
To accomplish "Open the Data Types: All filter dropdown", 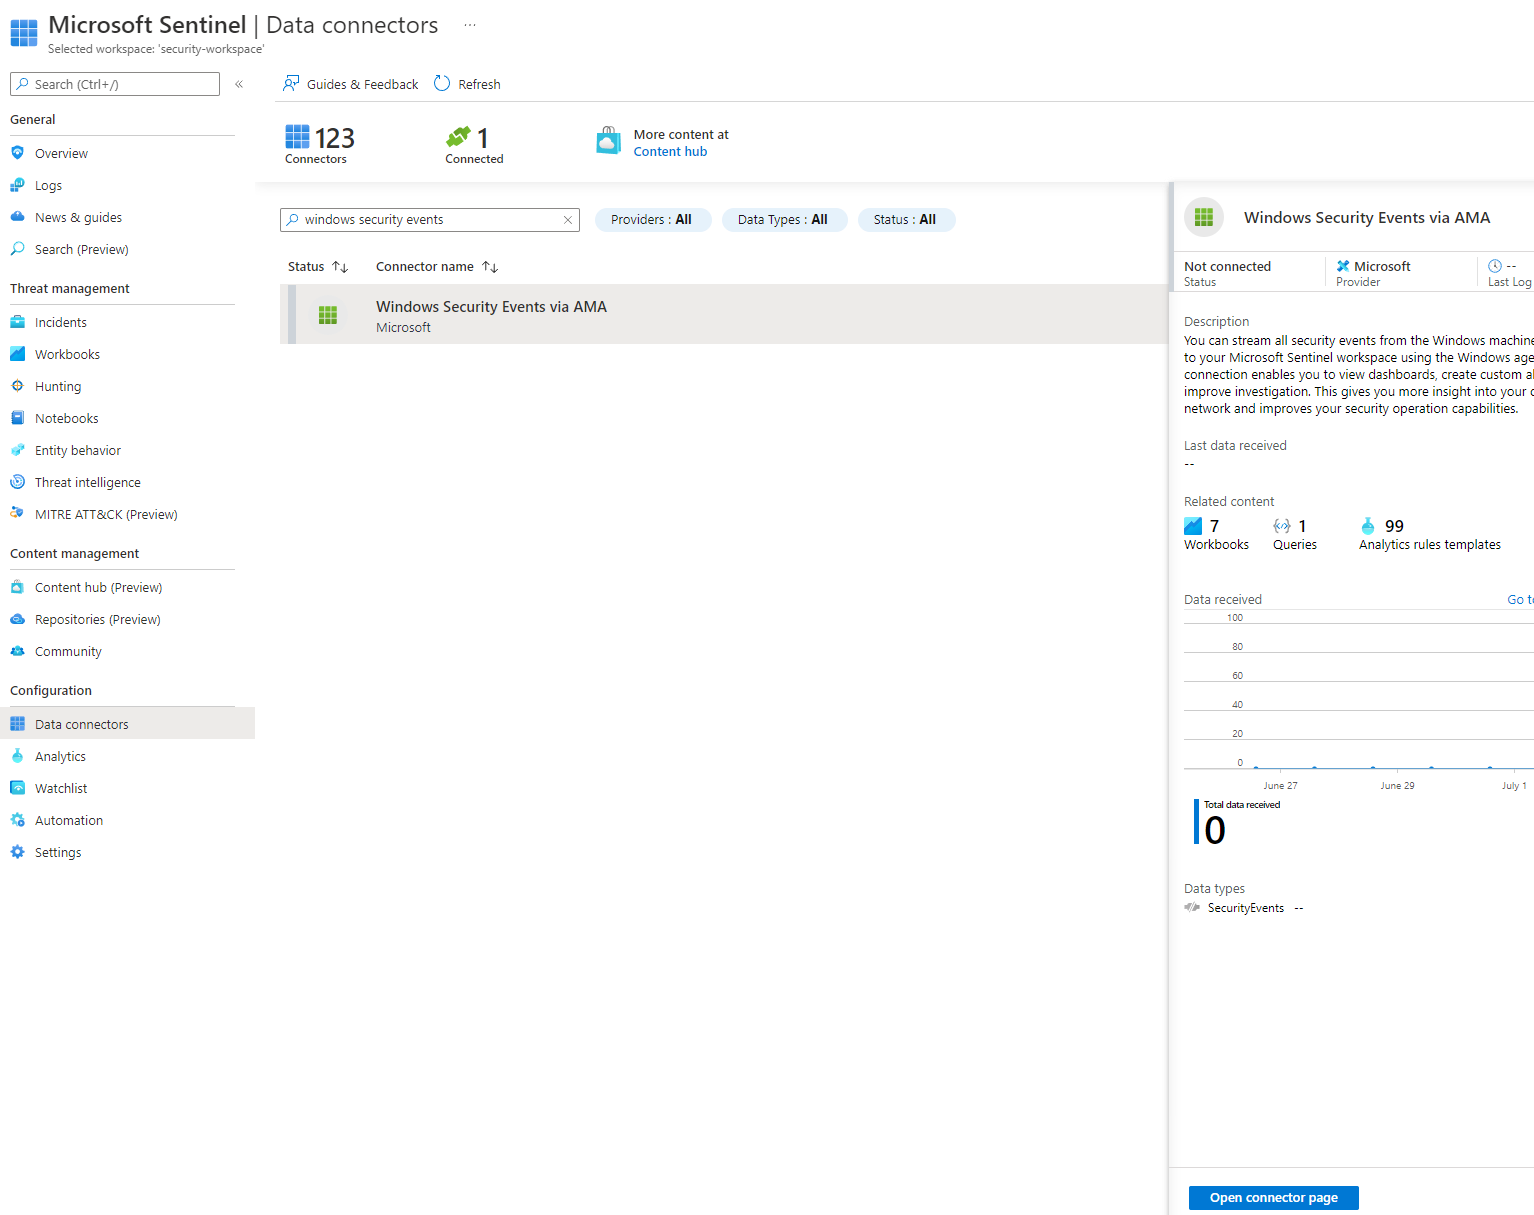I will [x=784, y=219].
